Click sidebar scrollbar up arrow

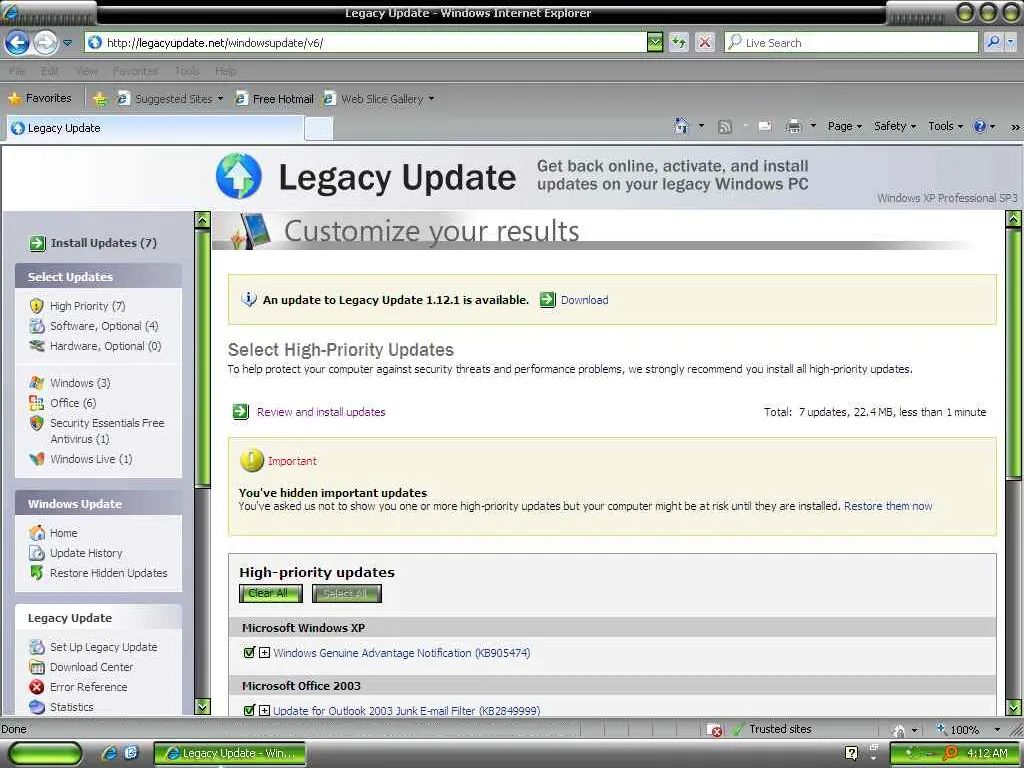(202, 220)
